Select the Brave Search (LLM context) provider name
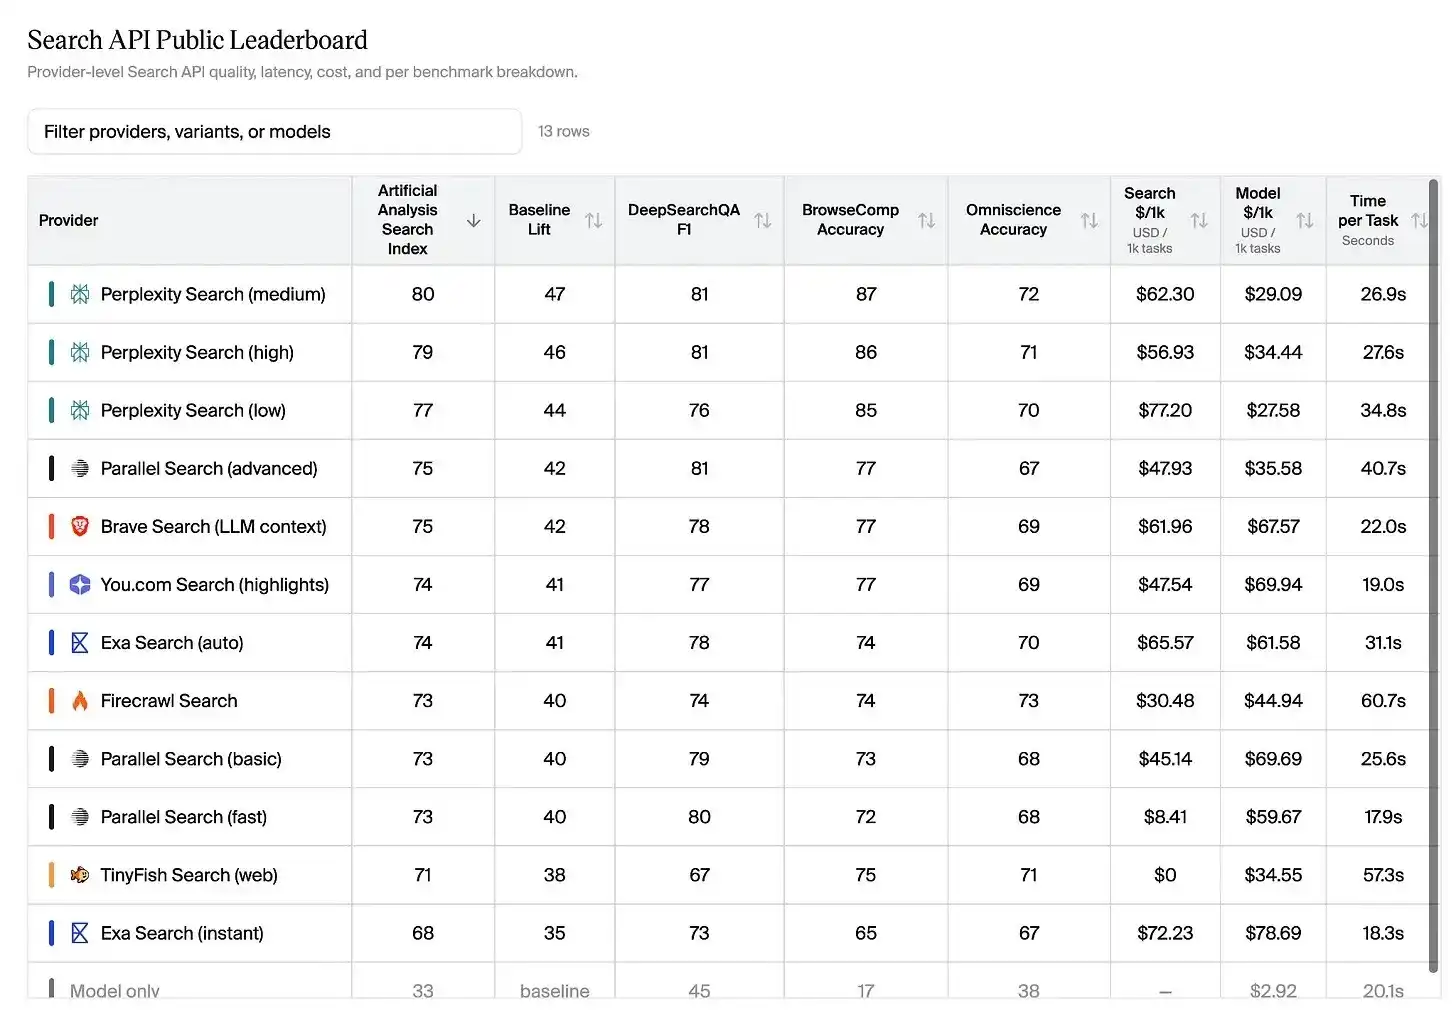 tap(214, 526)
